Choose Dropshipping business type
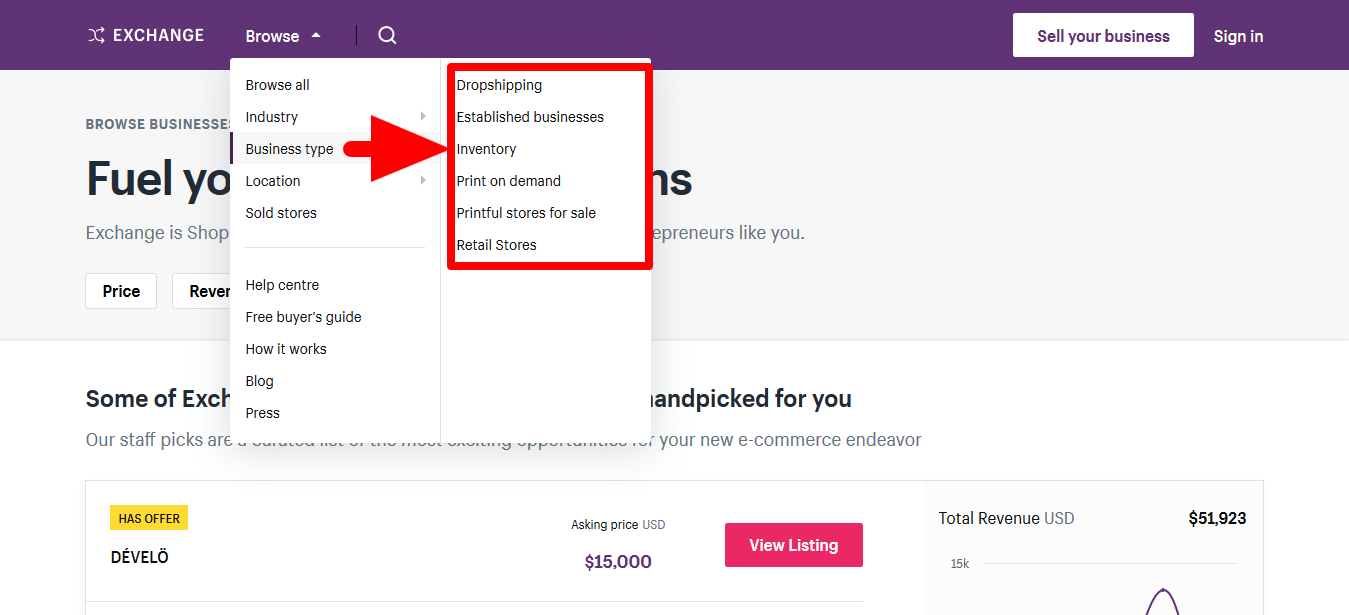The image size is (1349, 615). pos(499,85)
